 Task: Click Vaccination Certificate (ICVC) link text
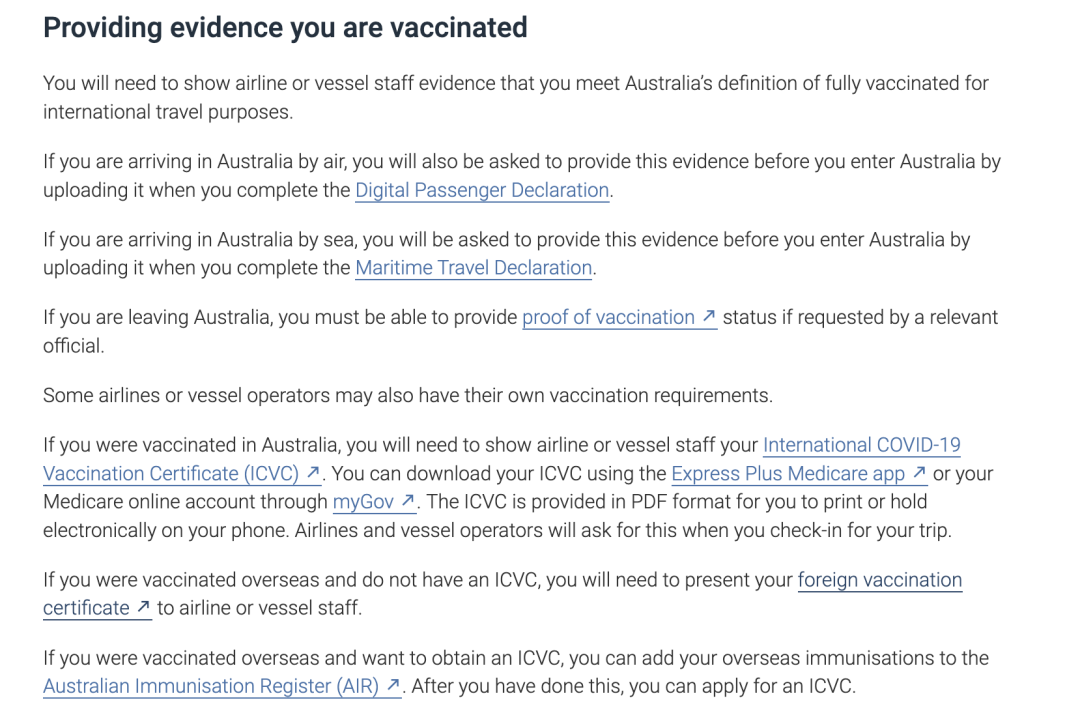pyautogui.click(x=171, y=474)
